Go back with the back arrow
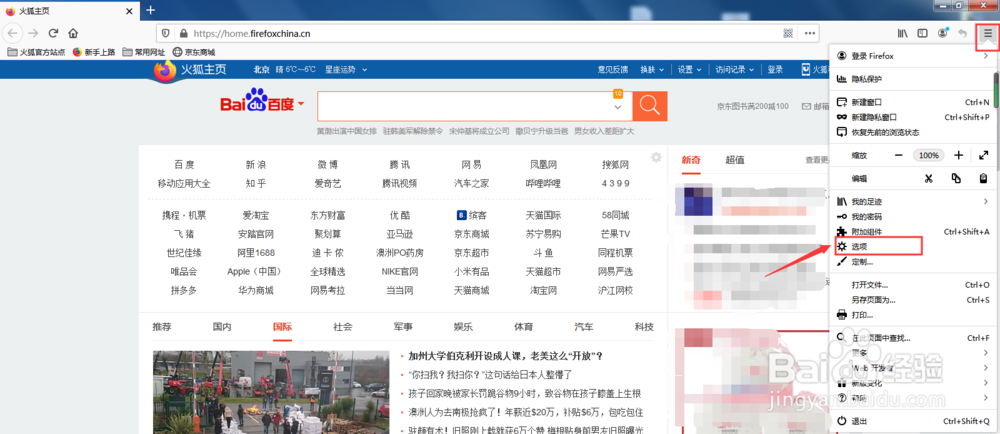Viewport: 1000px width, 434px height. [13, 33]
